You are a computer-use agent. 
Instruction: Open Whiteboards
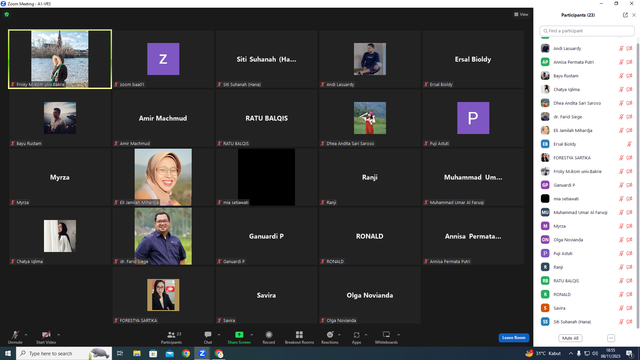(386, 337)
